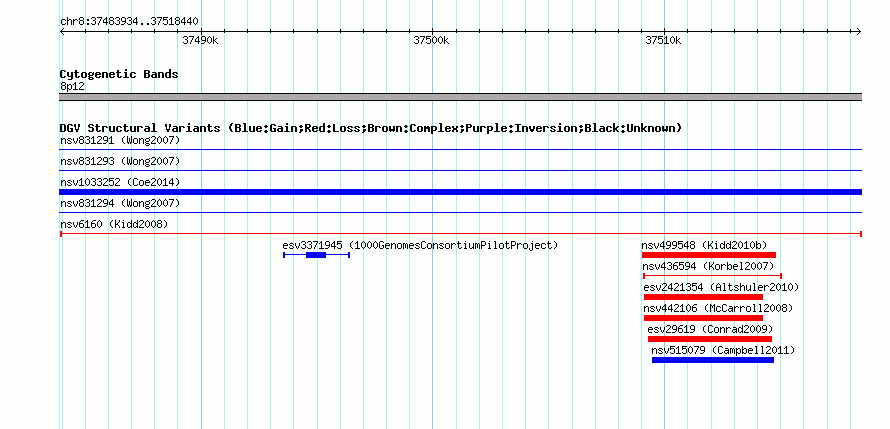The width and height of the screenshot is (890, 429).
Task: Click the nsv442106 (McCarroll2008) label
Action: point(718,308)
